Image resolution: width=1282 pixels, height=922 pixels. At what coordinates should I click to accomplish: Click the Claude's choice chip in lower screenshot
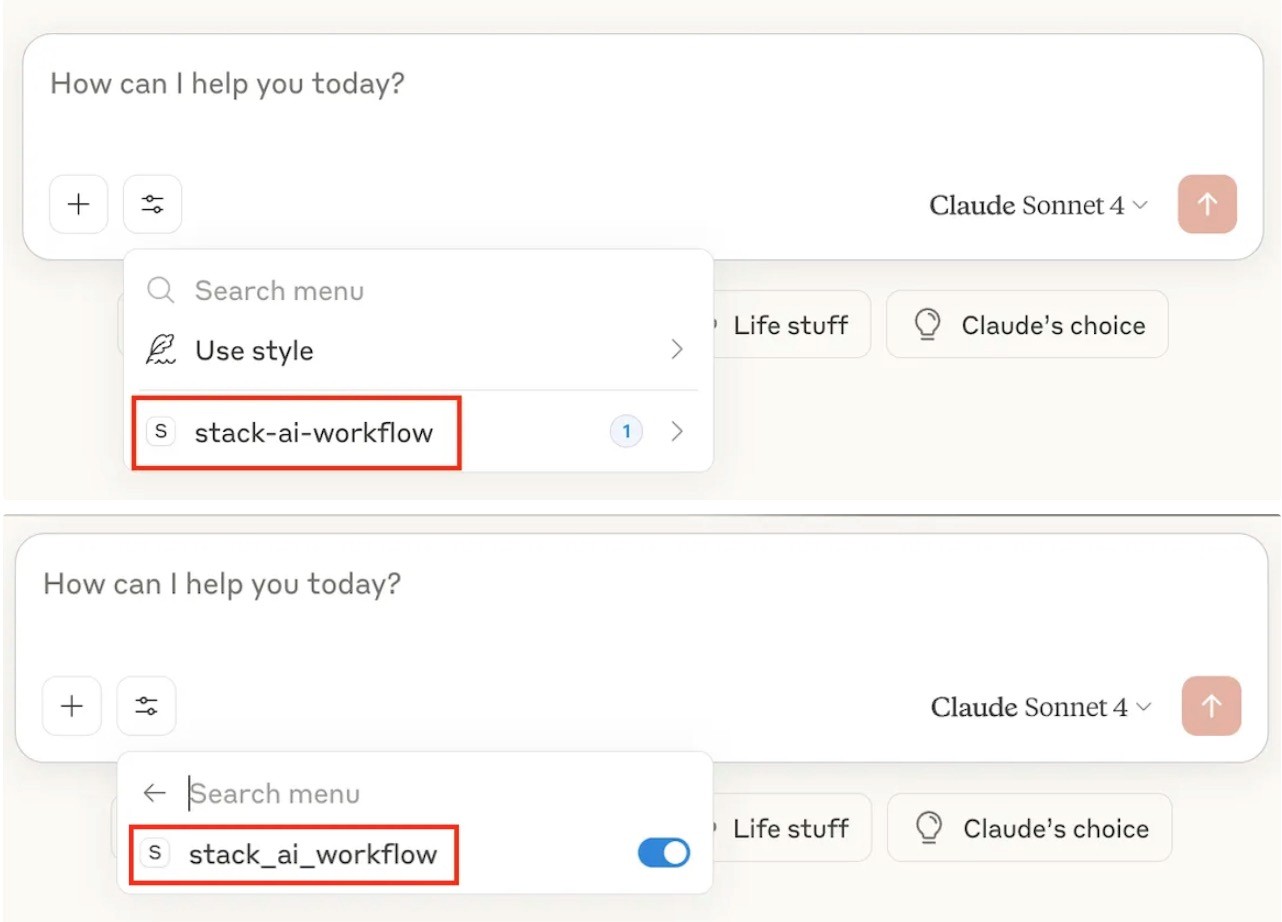pos(1029,828)
